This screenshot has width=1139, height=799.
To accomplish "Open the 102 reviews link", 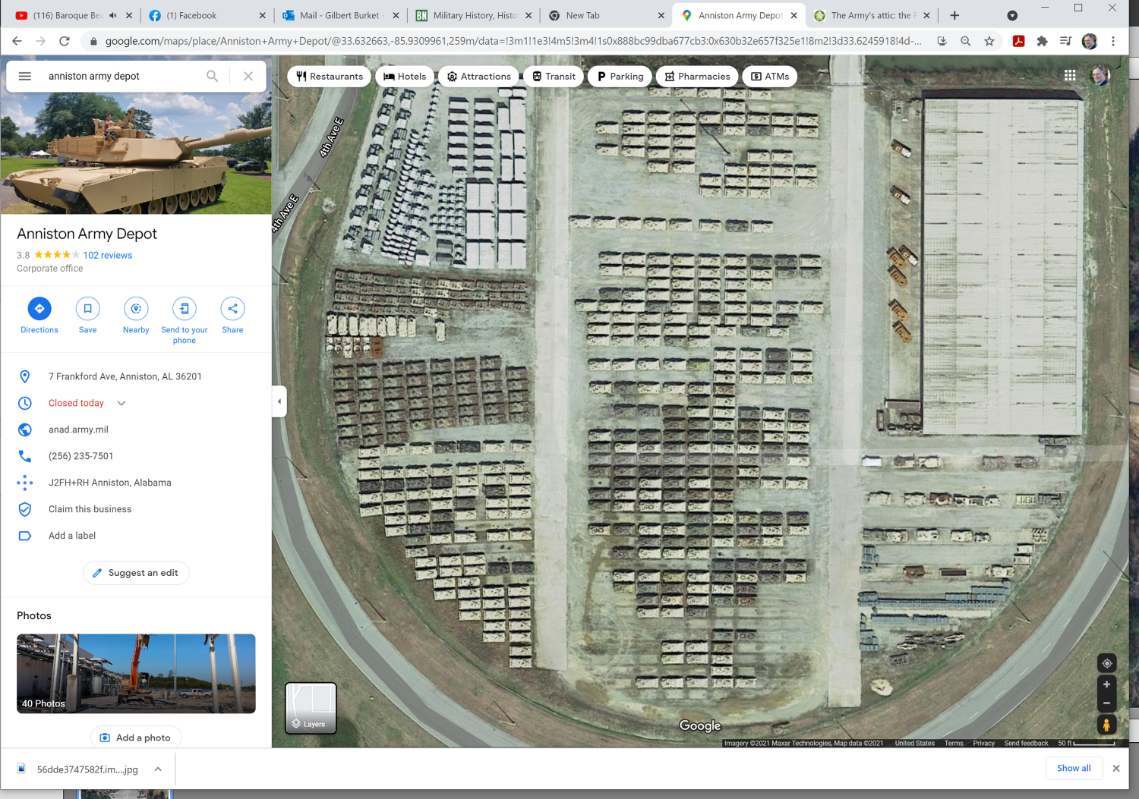I will coord(108,255).
